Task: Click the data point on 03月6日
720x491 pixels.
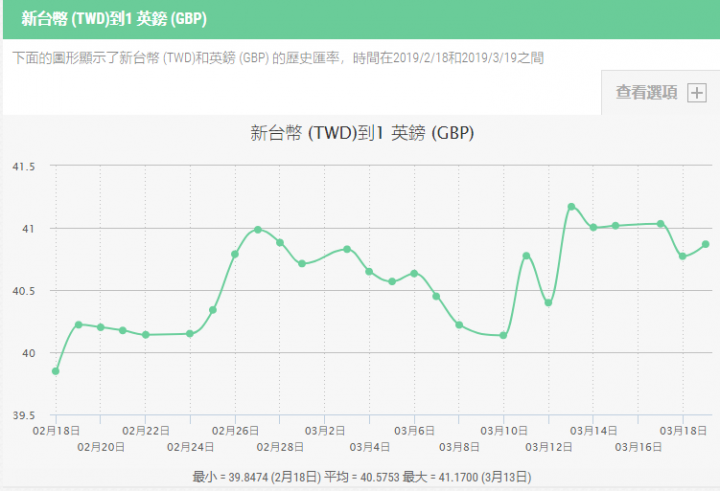Action: pos(414,273)
